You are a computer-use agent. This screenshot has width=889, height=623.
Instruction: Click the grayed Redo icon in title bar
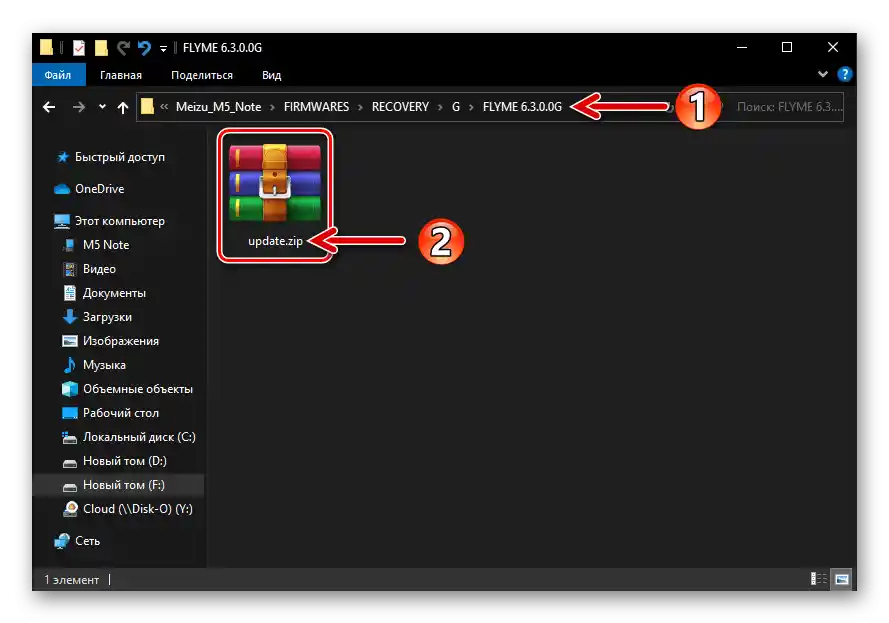point(123,48)
